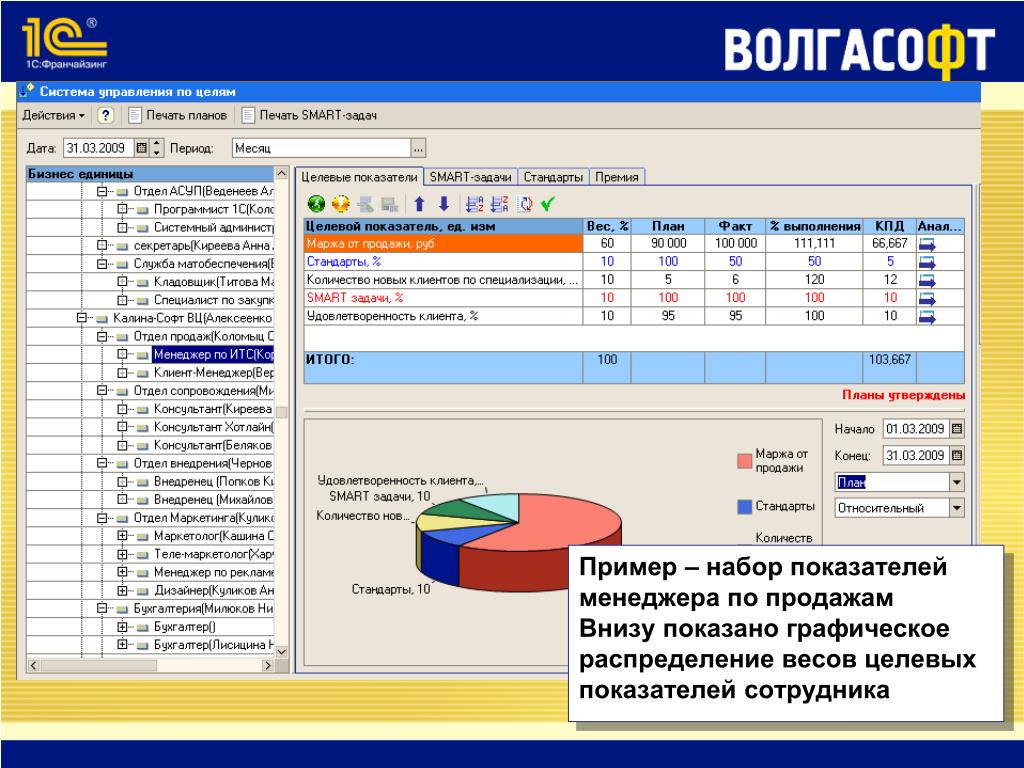Viewport: 1024px width, 768px height.
Task: Select Менеджер по ИТС tree item
Action: (213, 355)
